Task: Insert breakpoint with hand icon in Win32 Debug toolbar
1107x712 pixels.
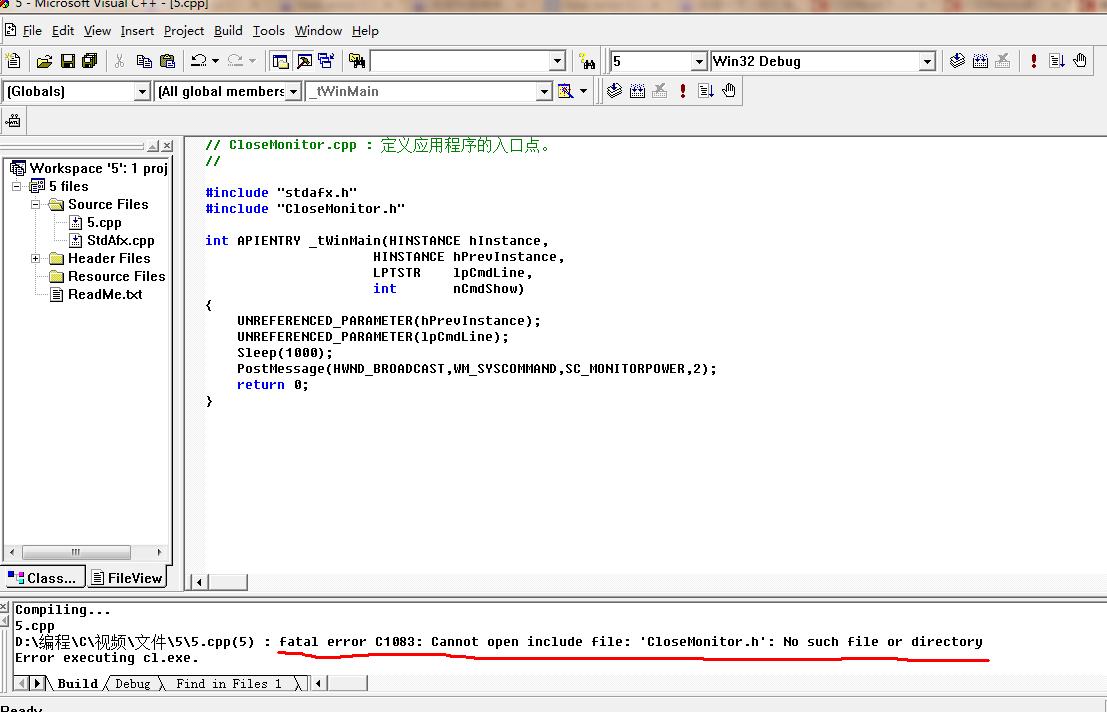Action: tap(1080, 61)
